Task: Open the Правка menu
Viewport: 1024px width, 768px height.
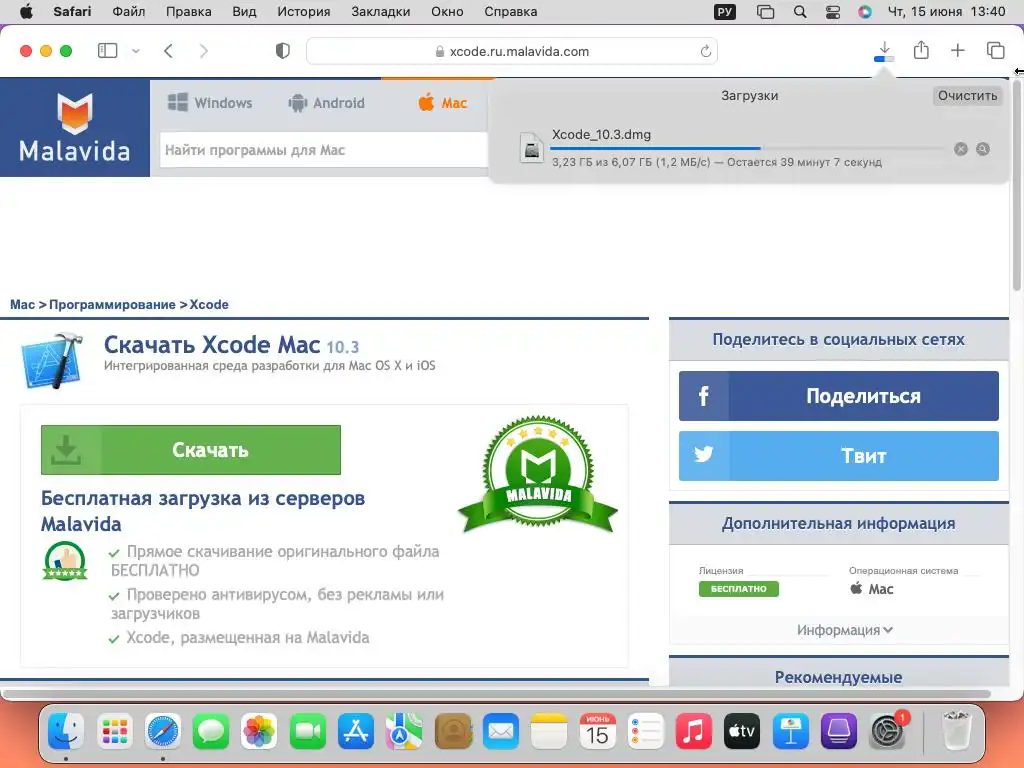Action: [x=189, y=12]
